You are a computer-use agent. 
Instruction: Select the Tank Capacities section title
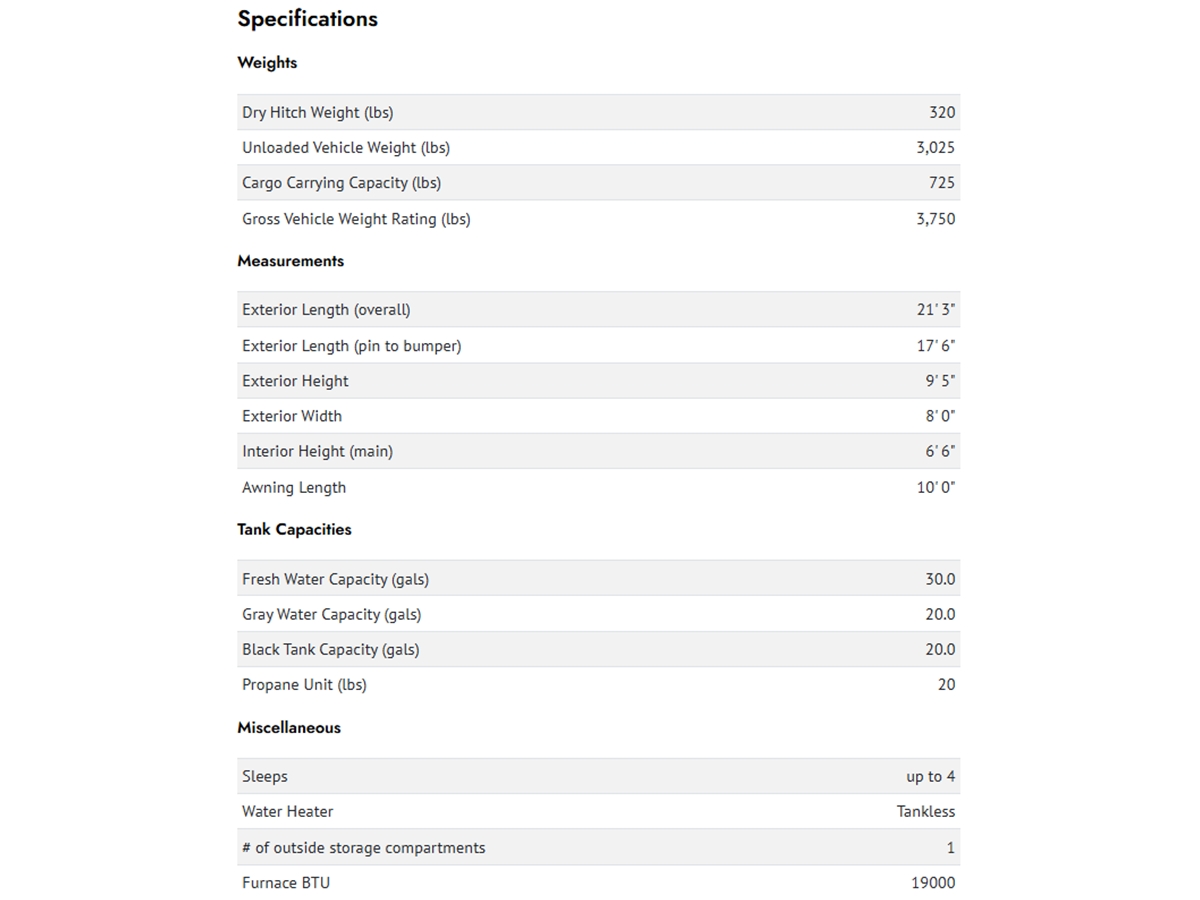point(294,529)
